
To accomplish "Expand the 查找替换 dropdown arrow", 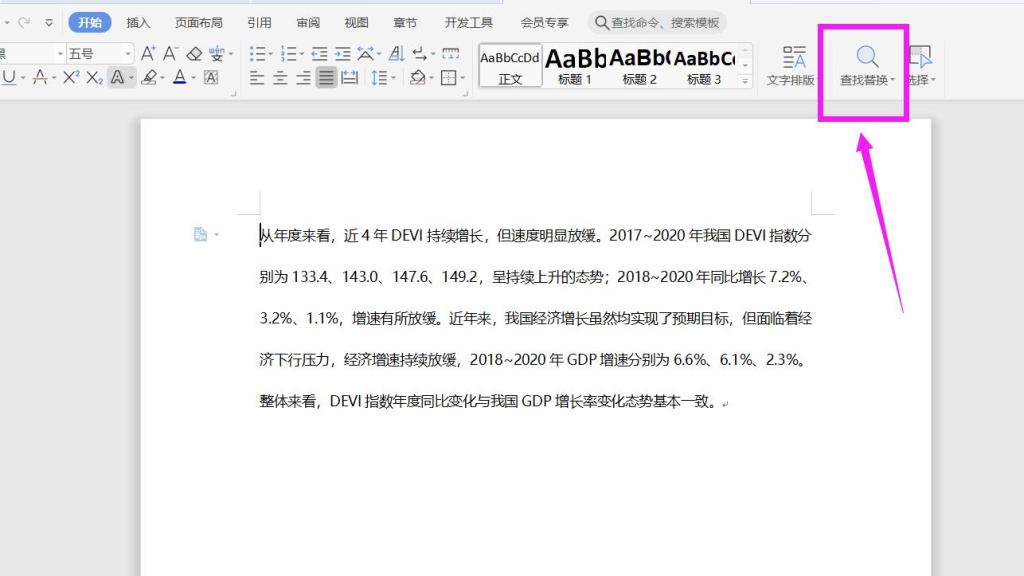I will [x=893, y=80].
